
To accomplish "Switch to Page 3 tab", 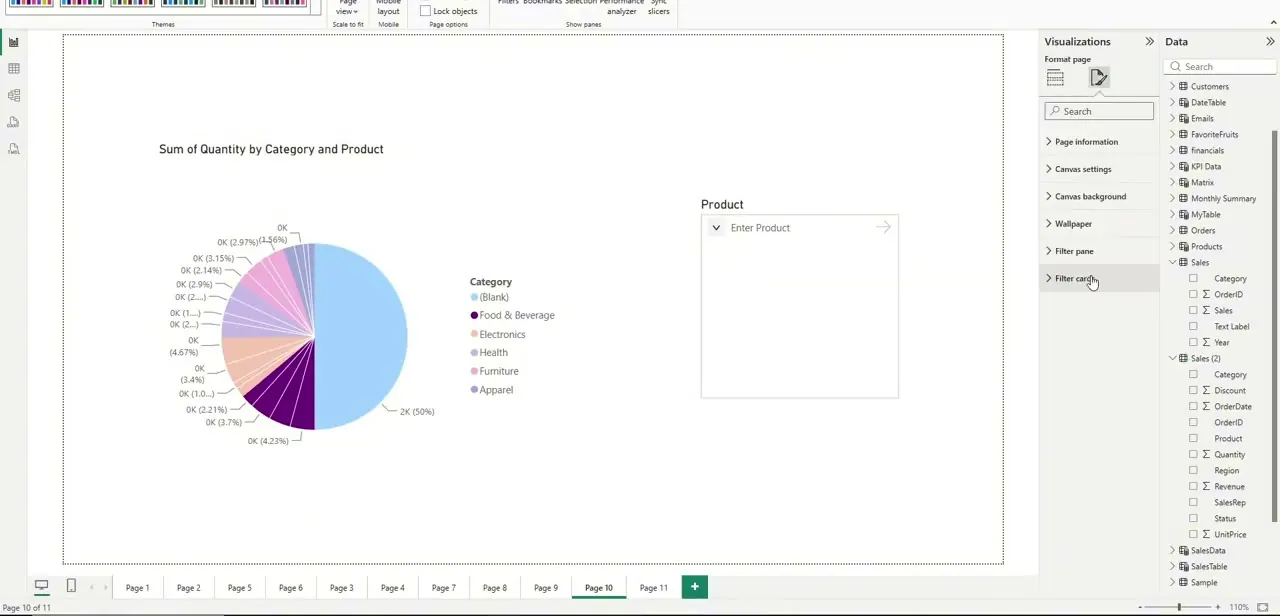I will [341, 588].
